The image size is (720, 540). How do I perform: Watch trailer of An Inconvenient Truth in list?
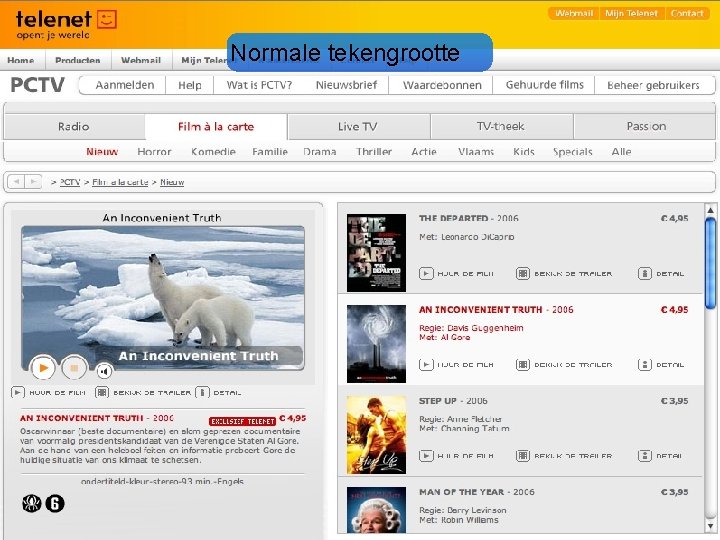tap(564, 365)
